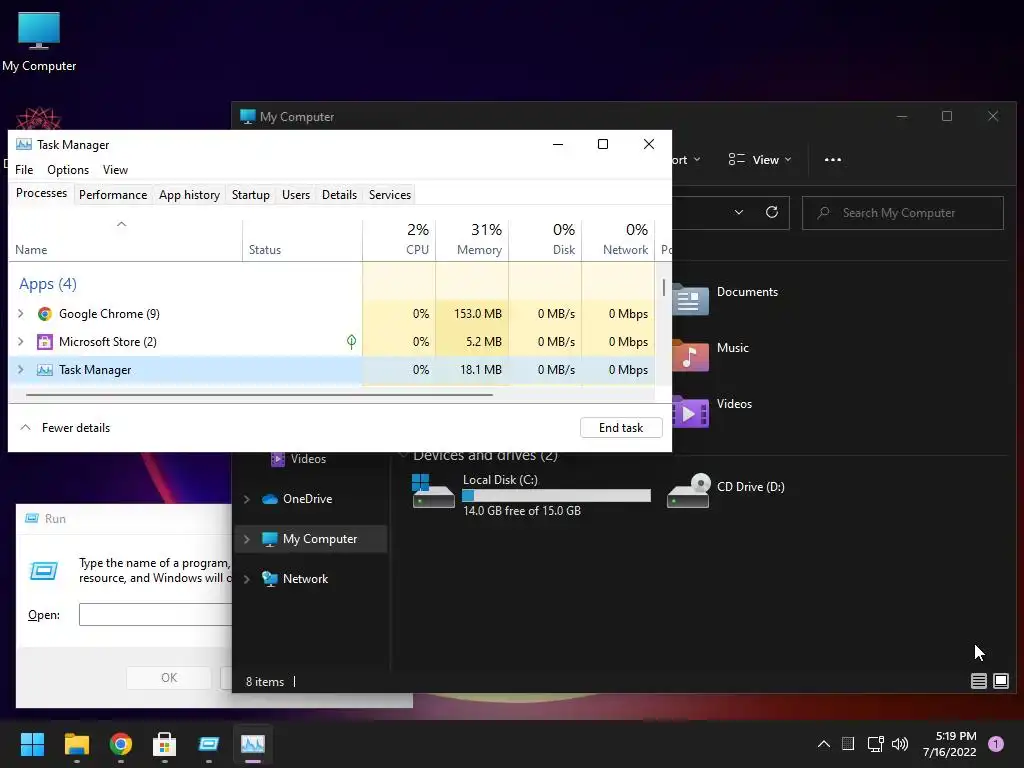Click the Task Manager title bar icon
Viewport: 1024px width, 768px height.
(x=24, y=144)
